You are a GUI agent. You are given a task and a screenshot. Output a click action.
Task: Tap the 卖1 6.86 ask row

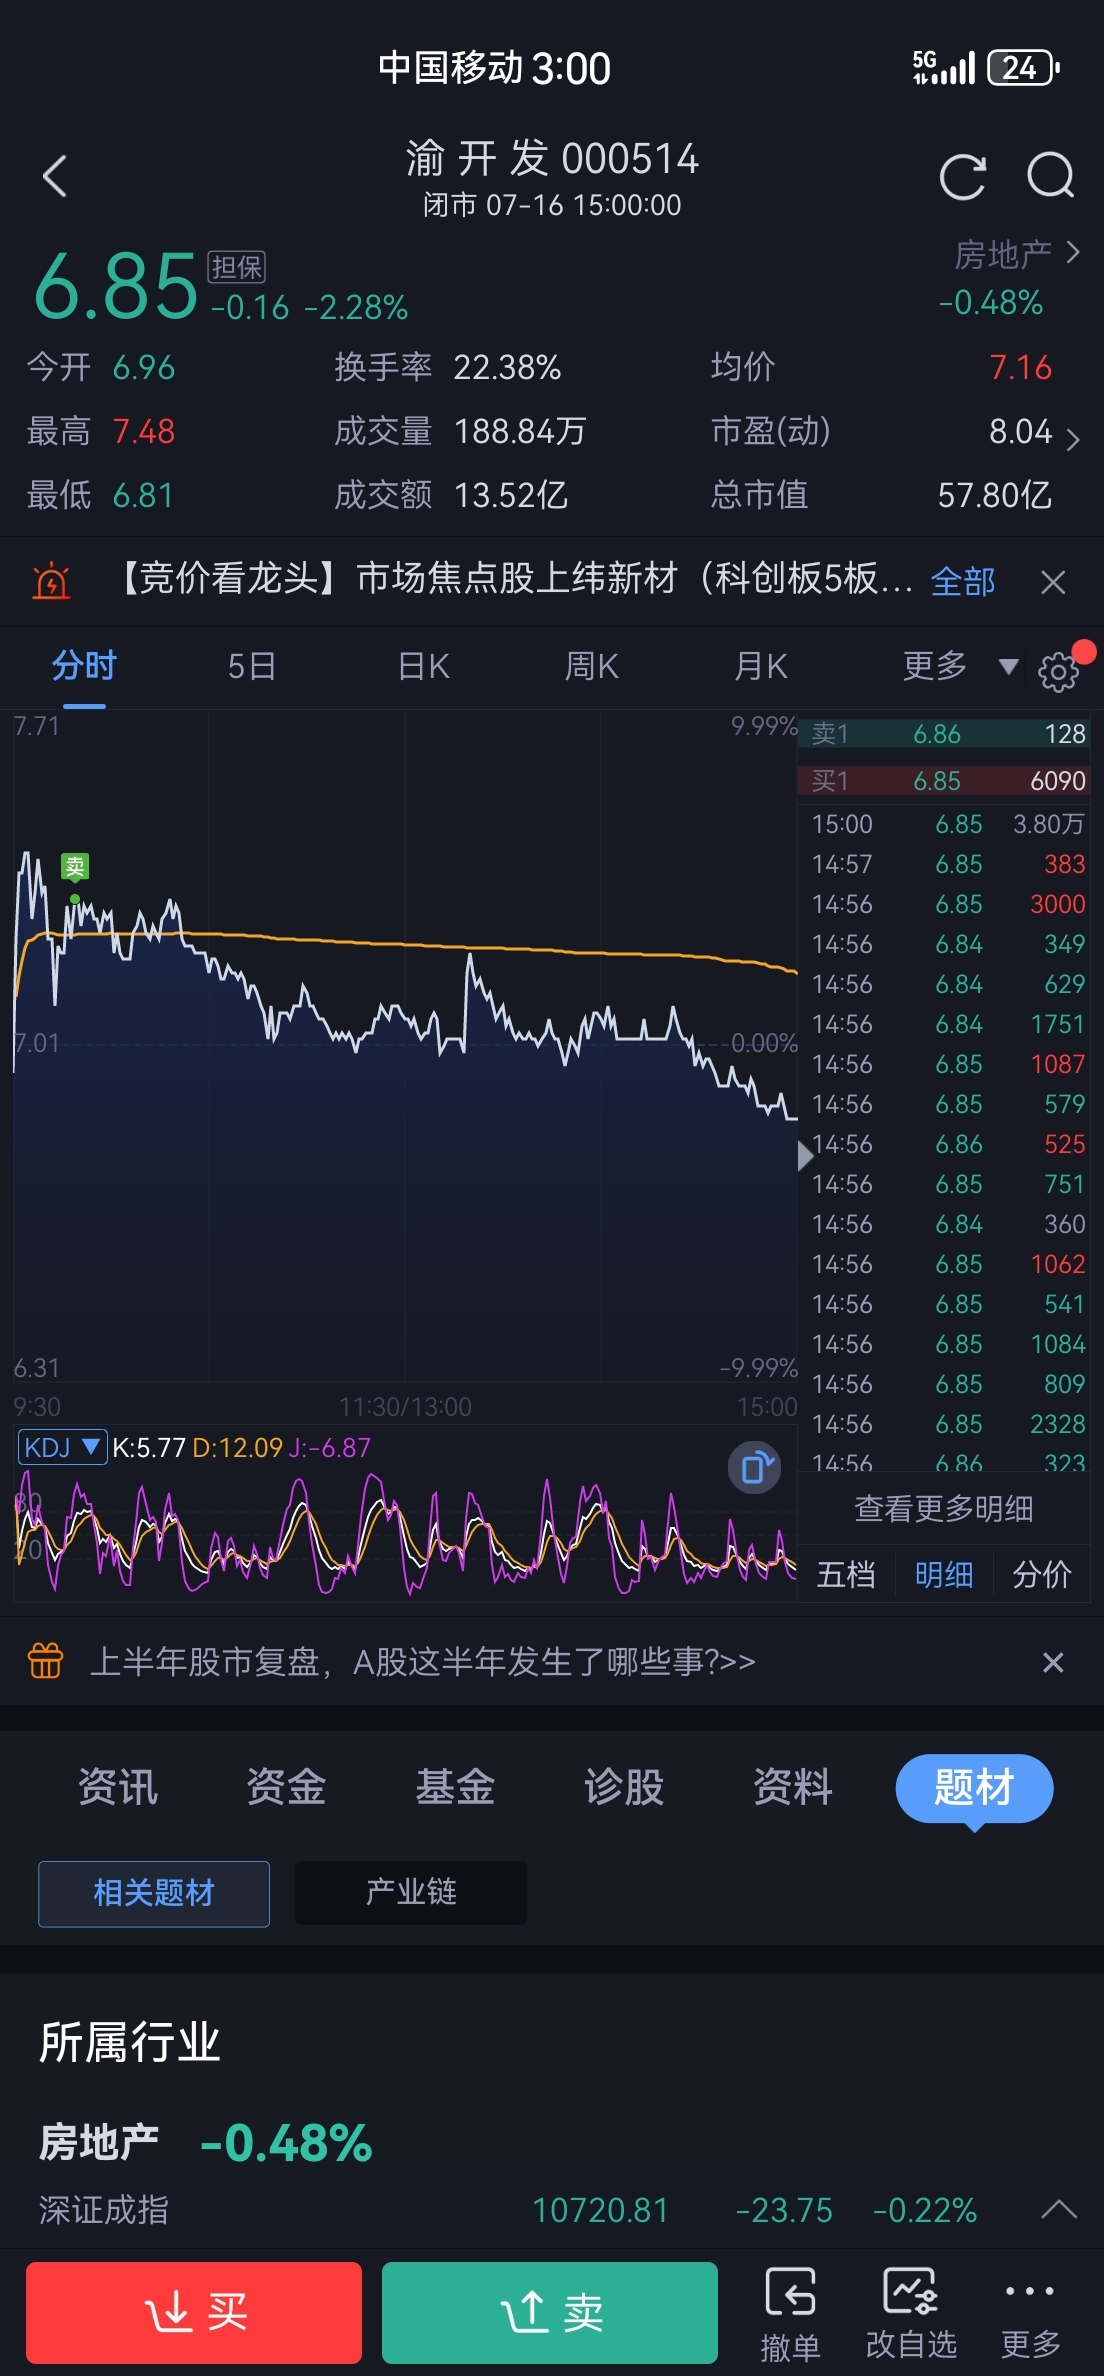(x=944, y=734)
